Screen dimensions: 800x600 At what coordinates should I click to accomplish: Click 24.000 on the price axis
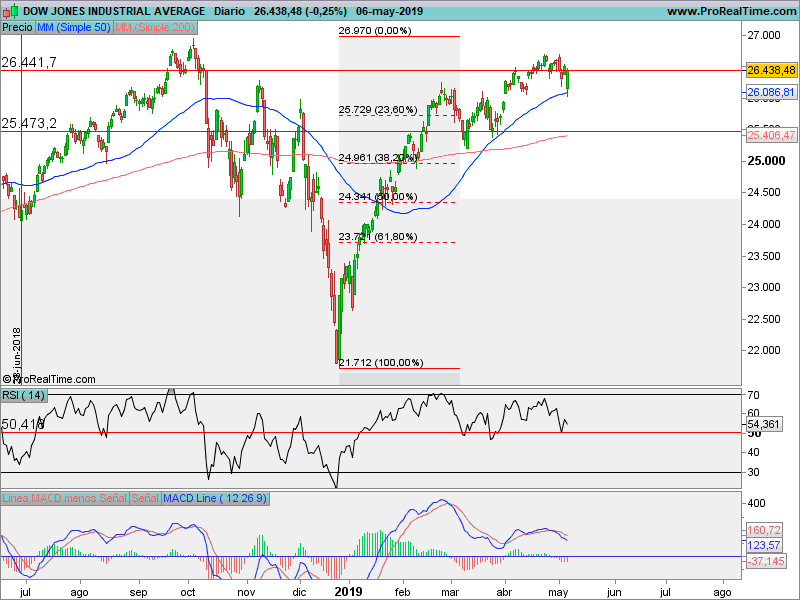764,224
